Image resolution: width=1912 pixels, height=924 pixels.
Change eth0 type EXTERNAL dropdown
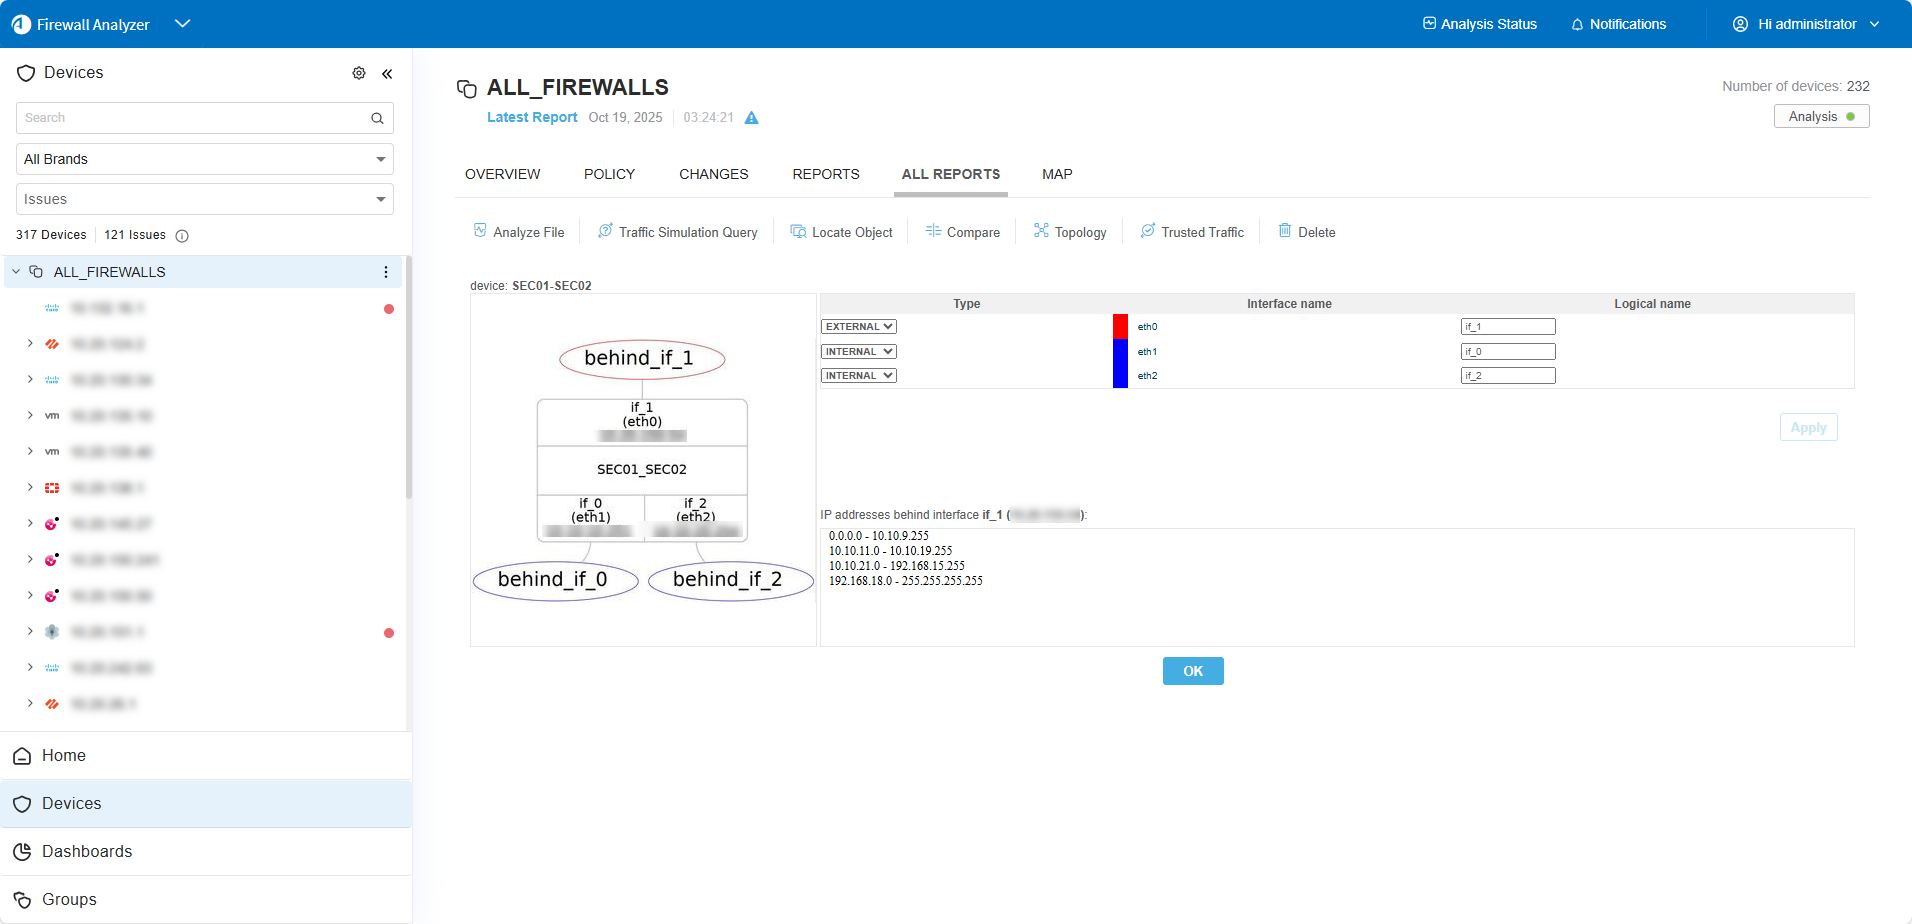[858, 327]
